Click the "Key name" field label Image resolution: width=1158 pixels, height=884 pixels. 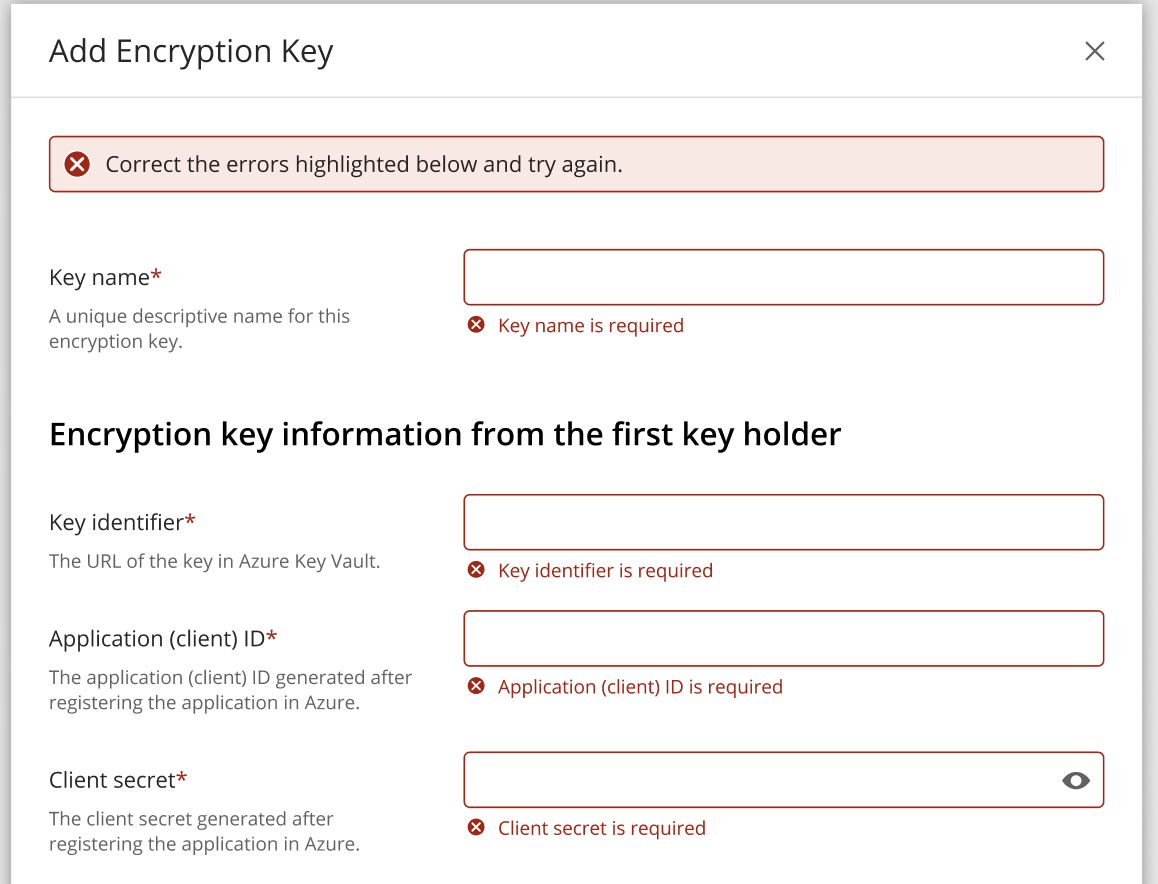[99, 277]
